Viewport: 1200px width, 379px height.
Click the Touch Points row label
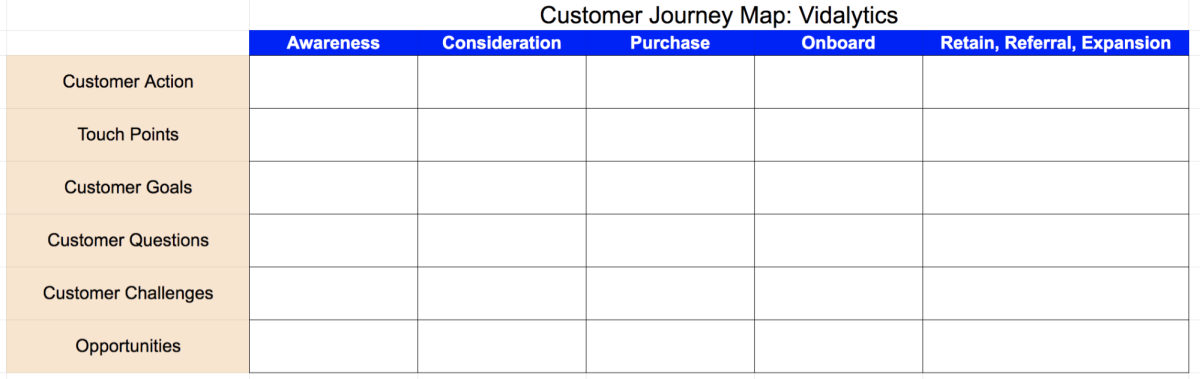click(x=128, y=135)
